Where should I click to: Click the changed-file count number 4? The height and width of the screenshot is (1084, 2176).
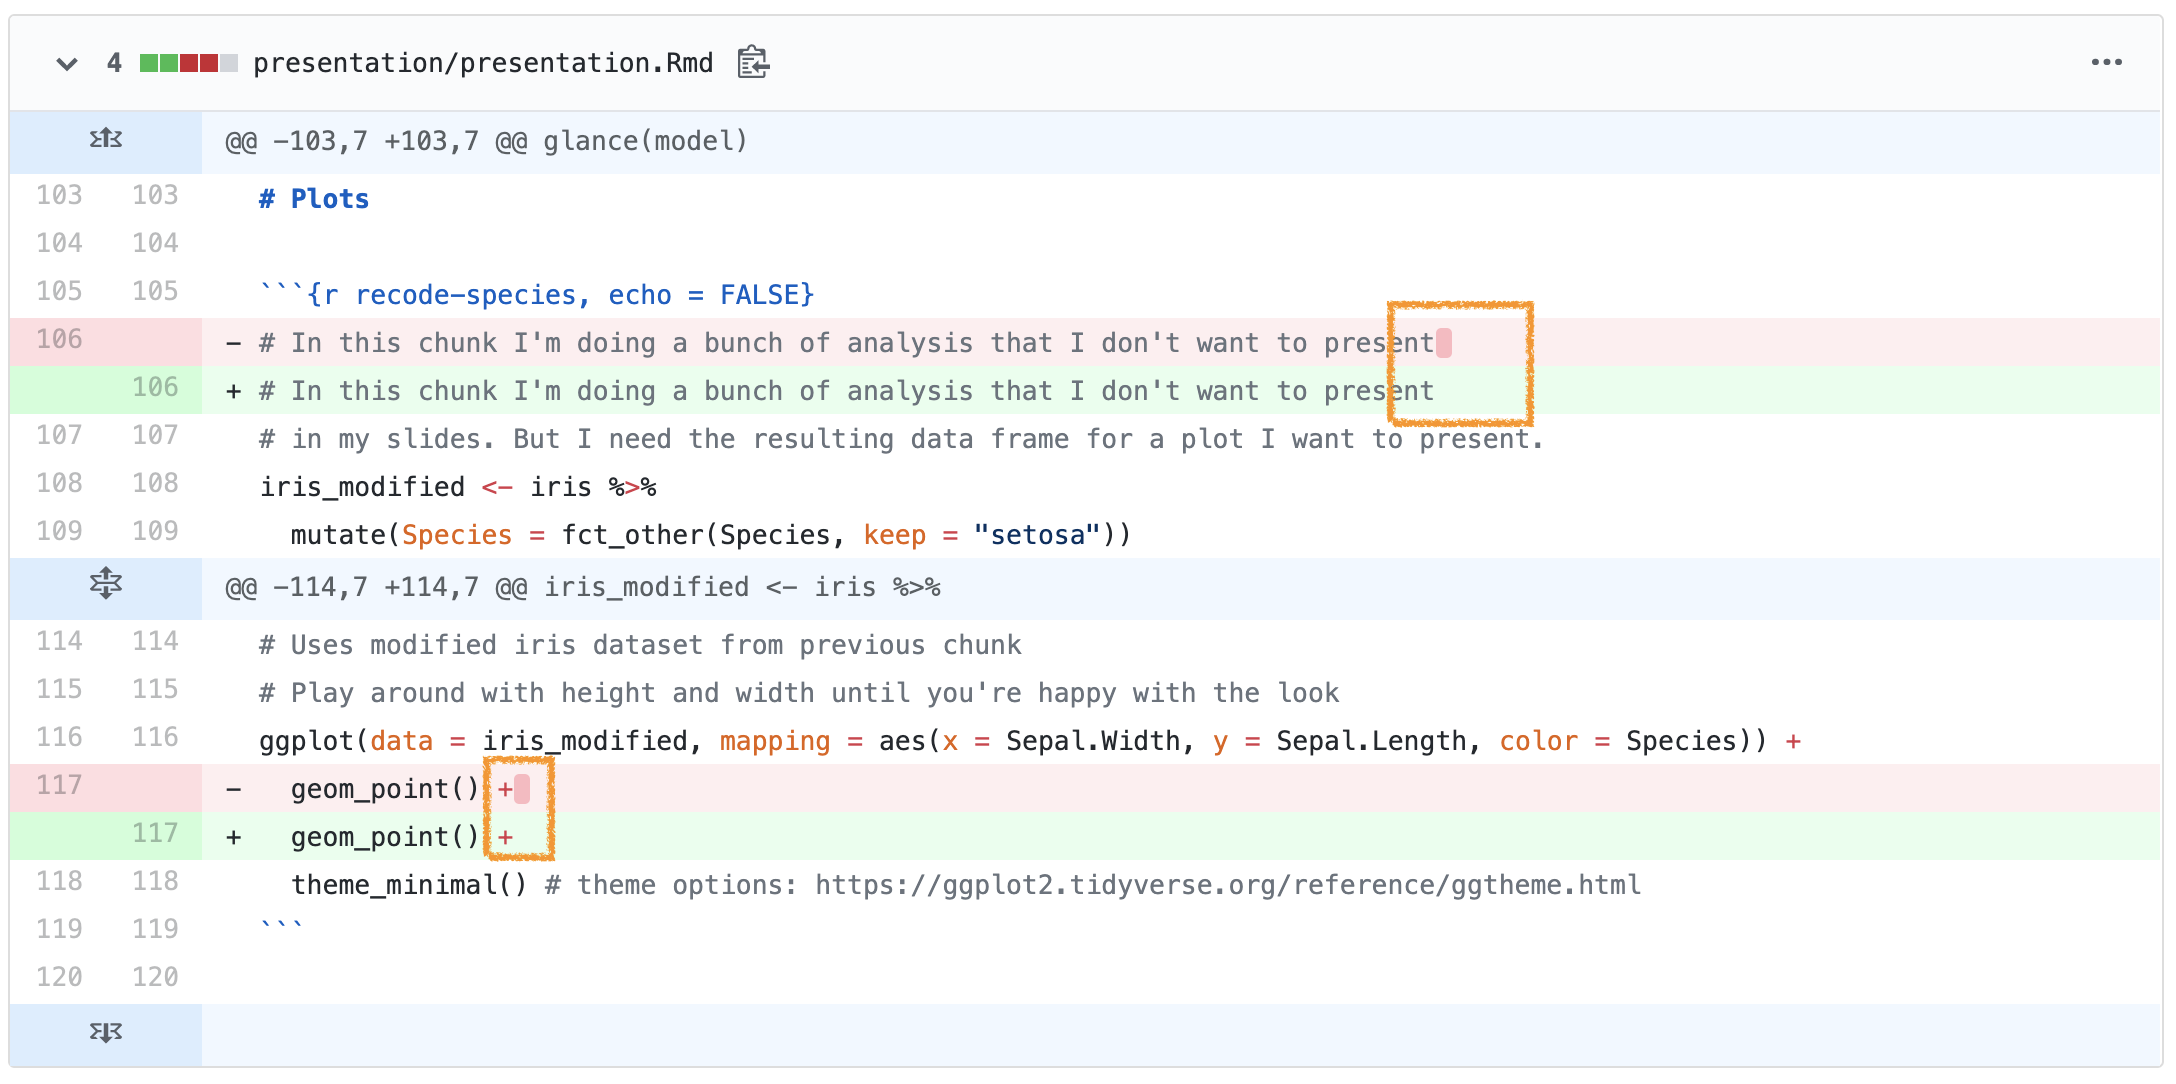(114, 63)
